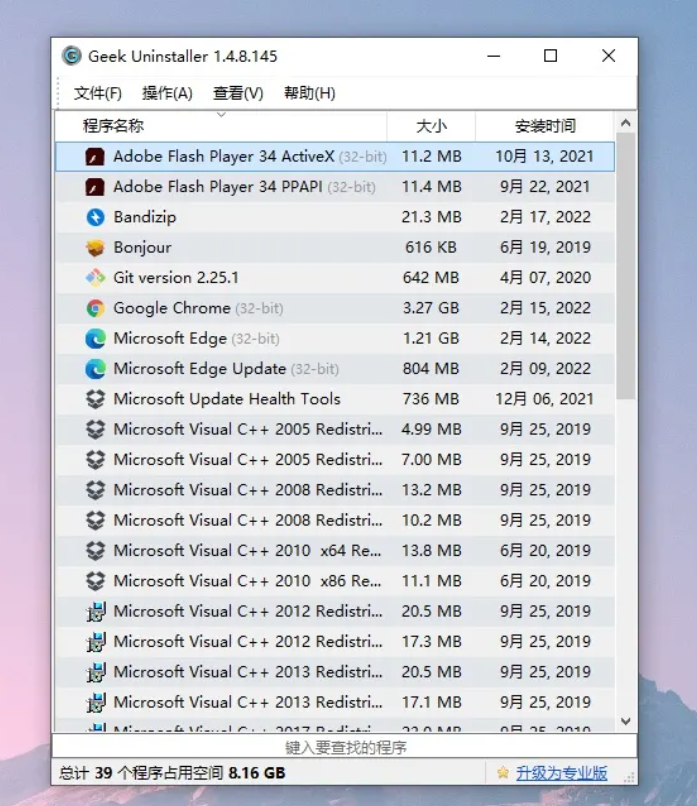Click icon of Visual C++ 2012 17.3 MB row
Viewport: 697px width, 806px height.
(x=95, y=642)
